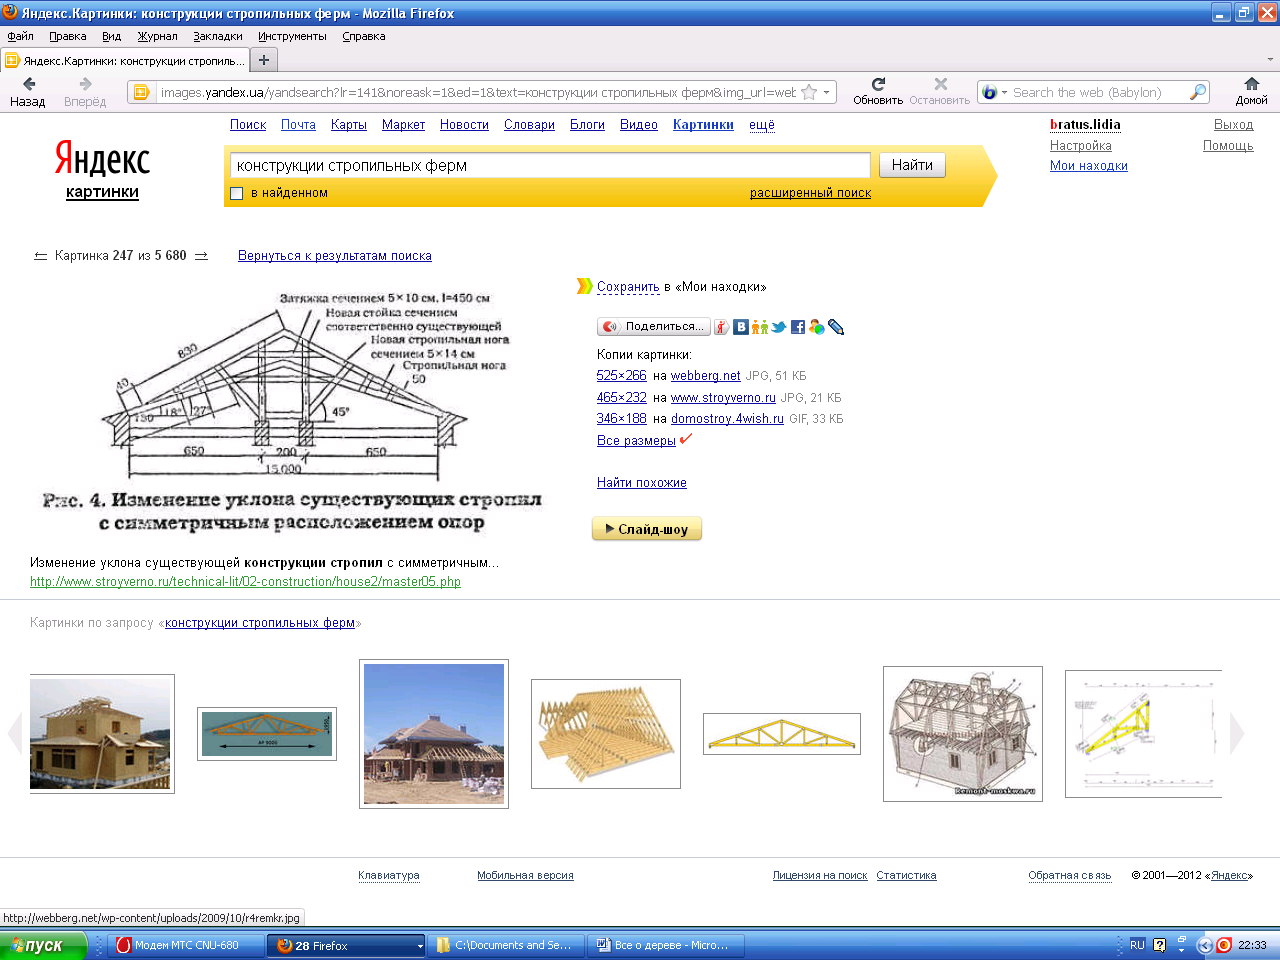This screenshot has height=960, width=1280.
Task: Click Сохранить in Мои находки link
Action: 628,287
